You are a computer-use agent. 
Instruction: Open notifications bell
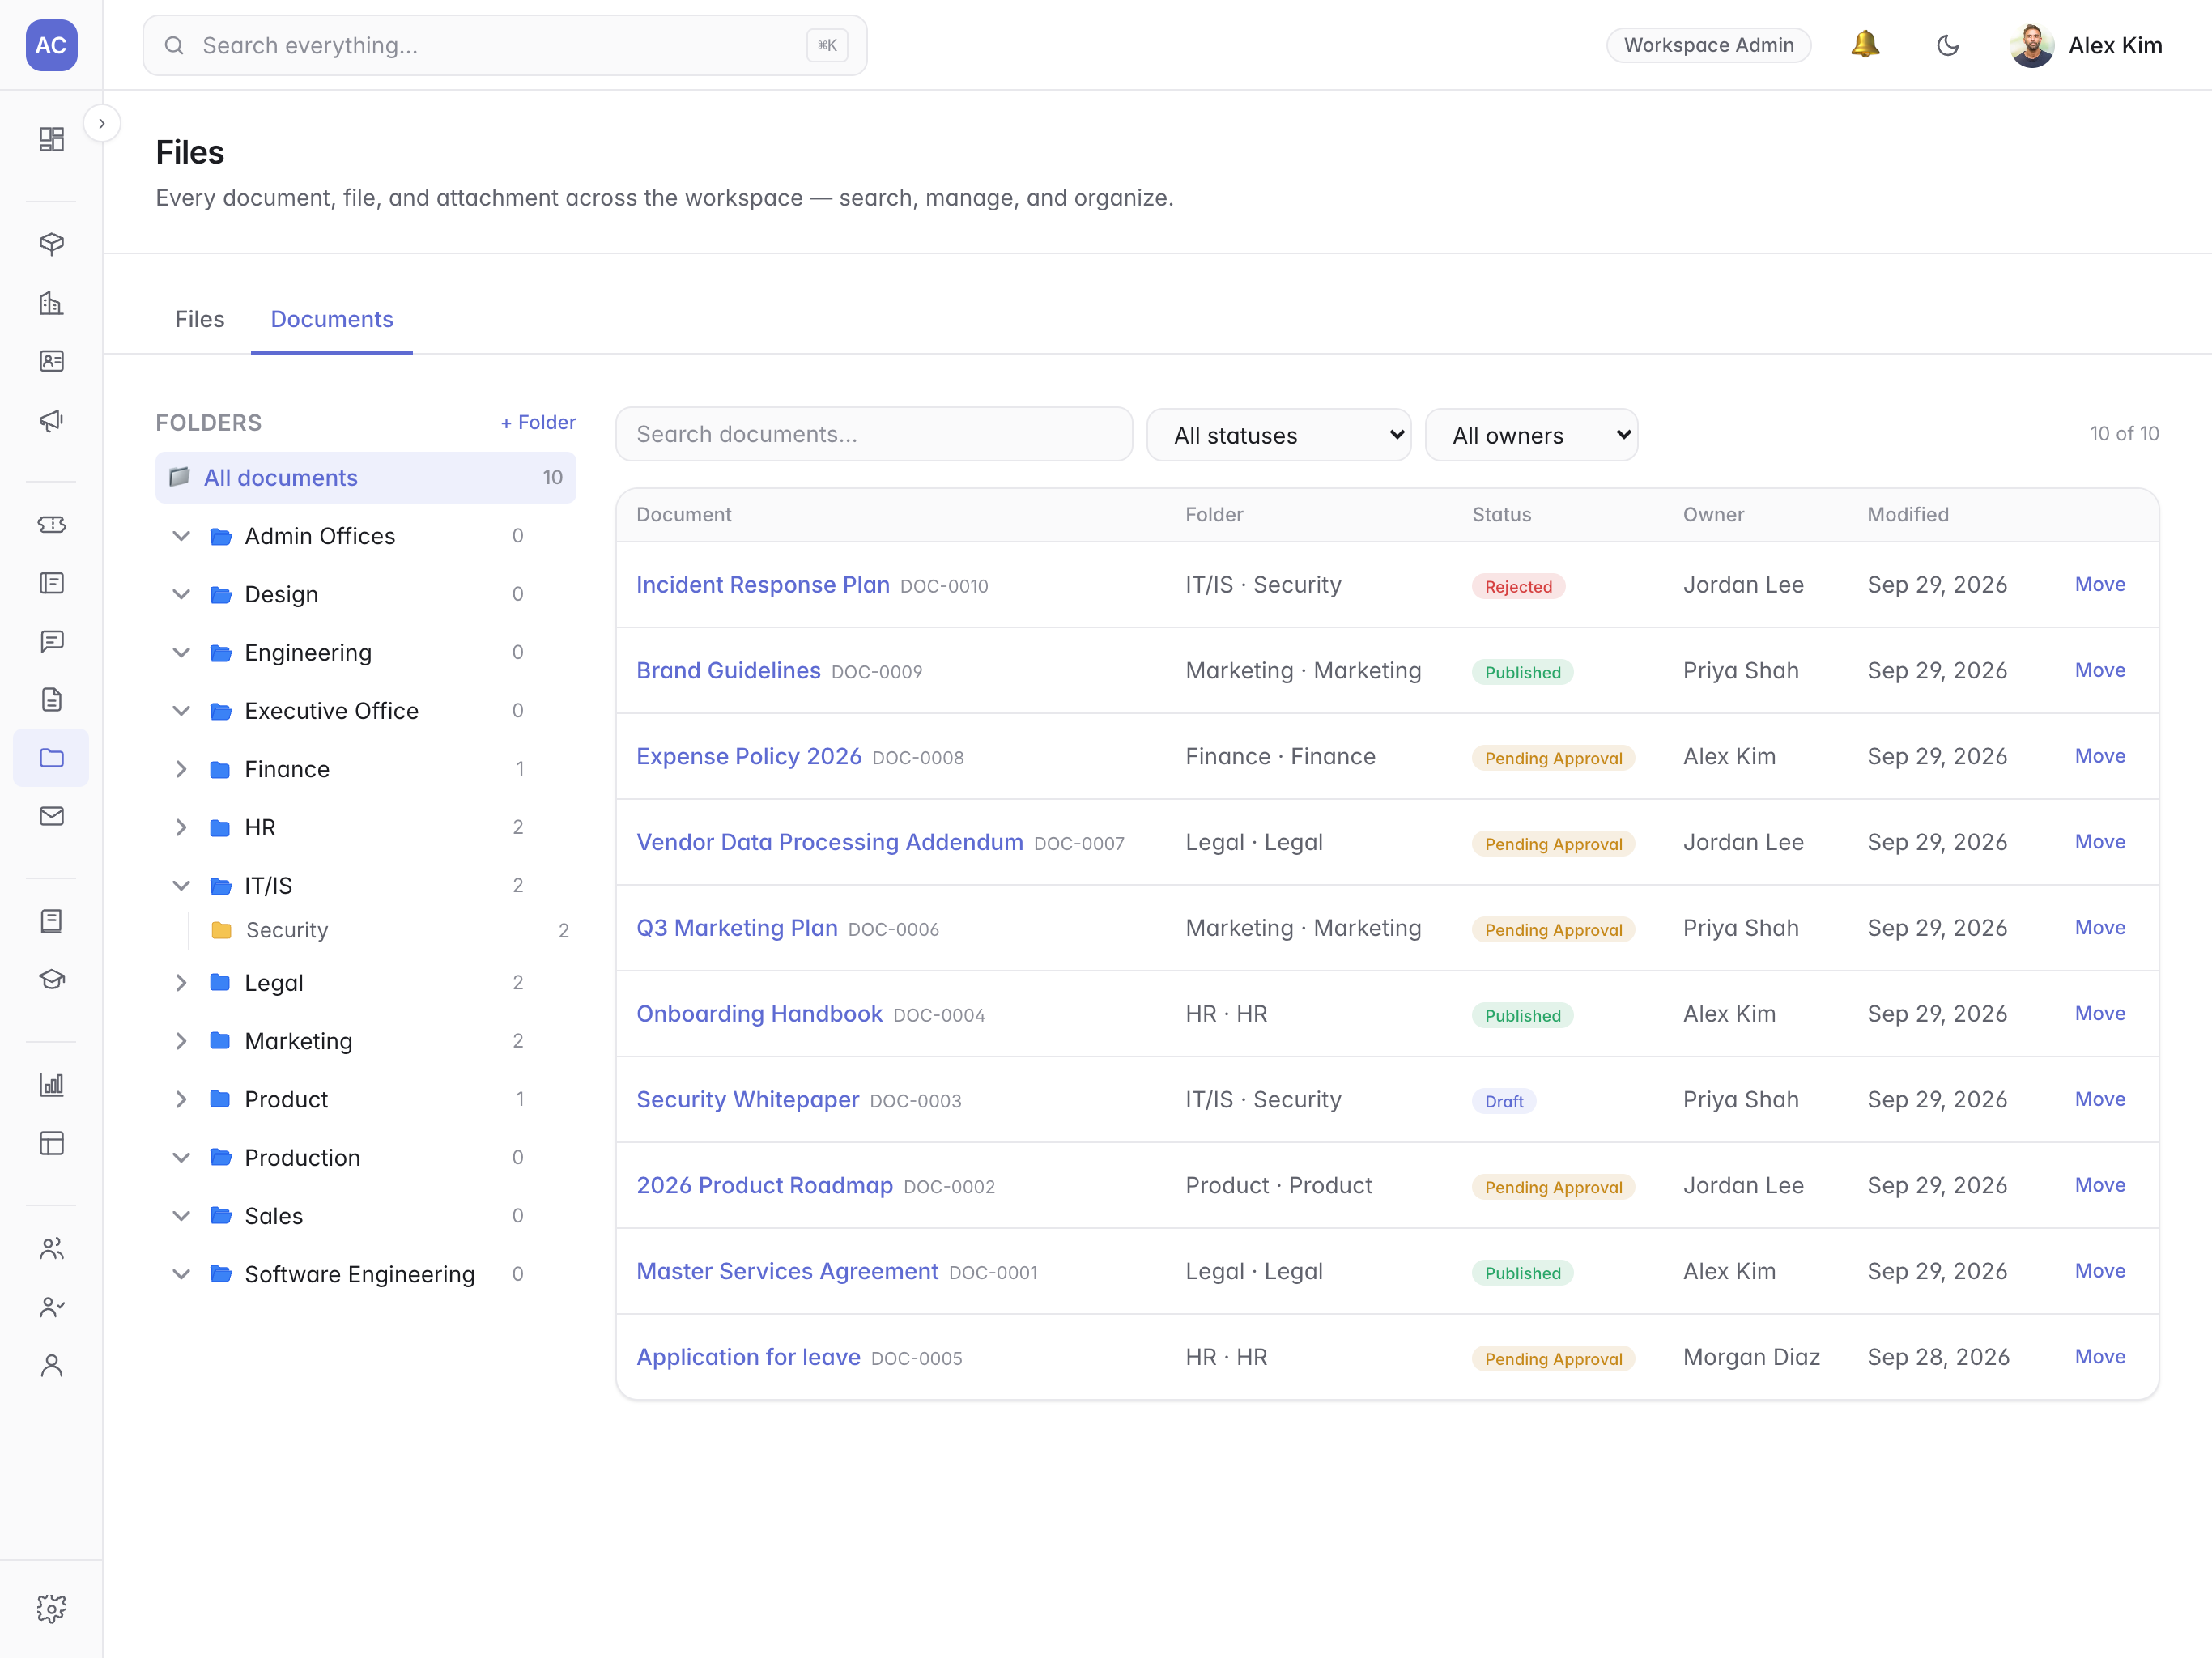(x=1865, y=45)
